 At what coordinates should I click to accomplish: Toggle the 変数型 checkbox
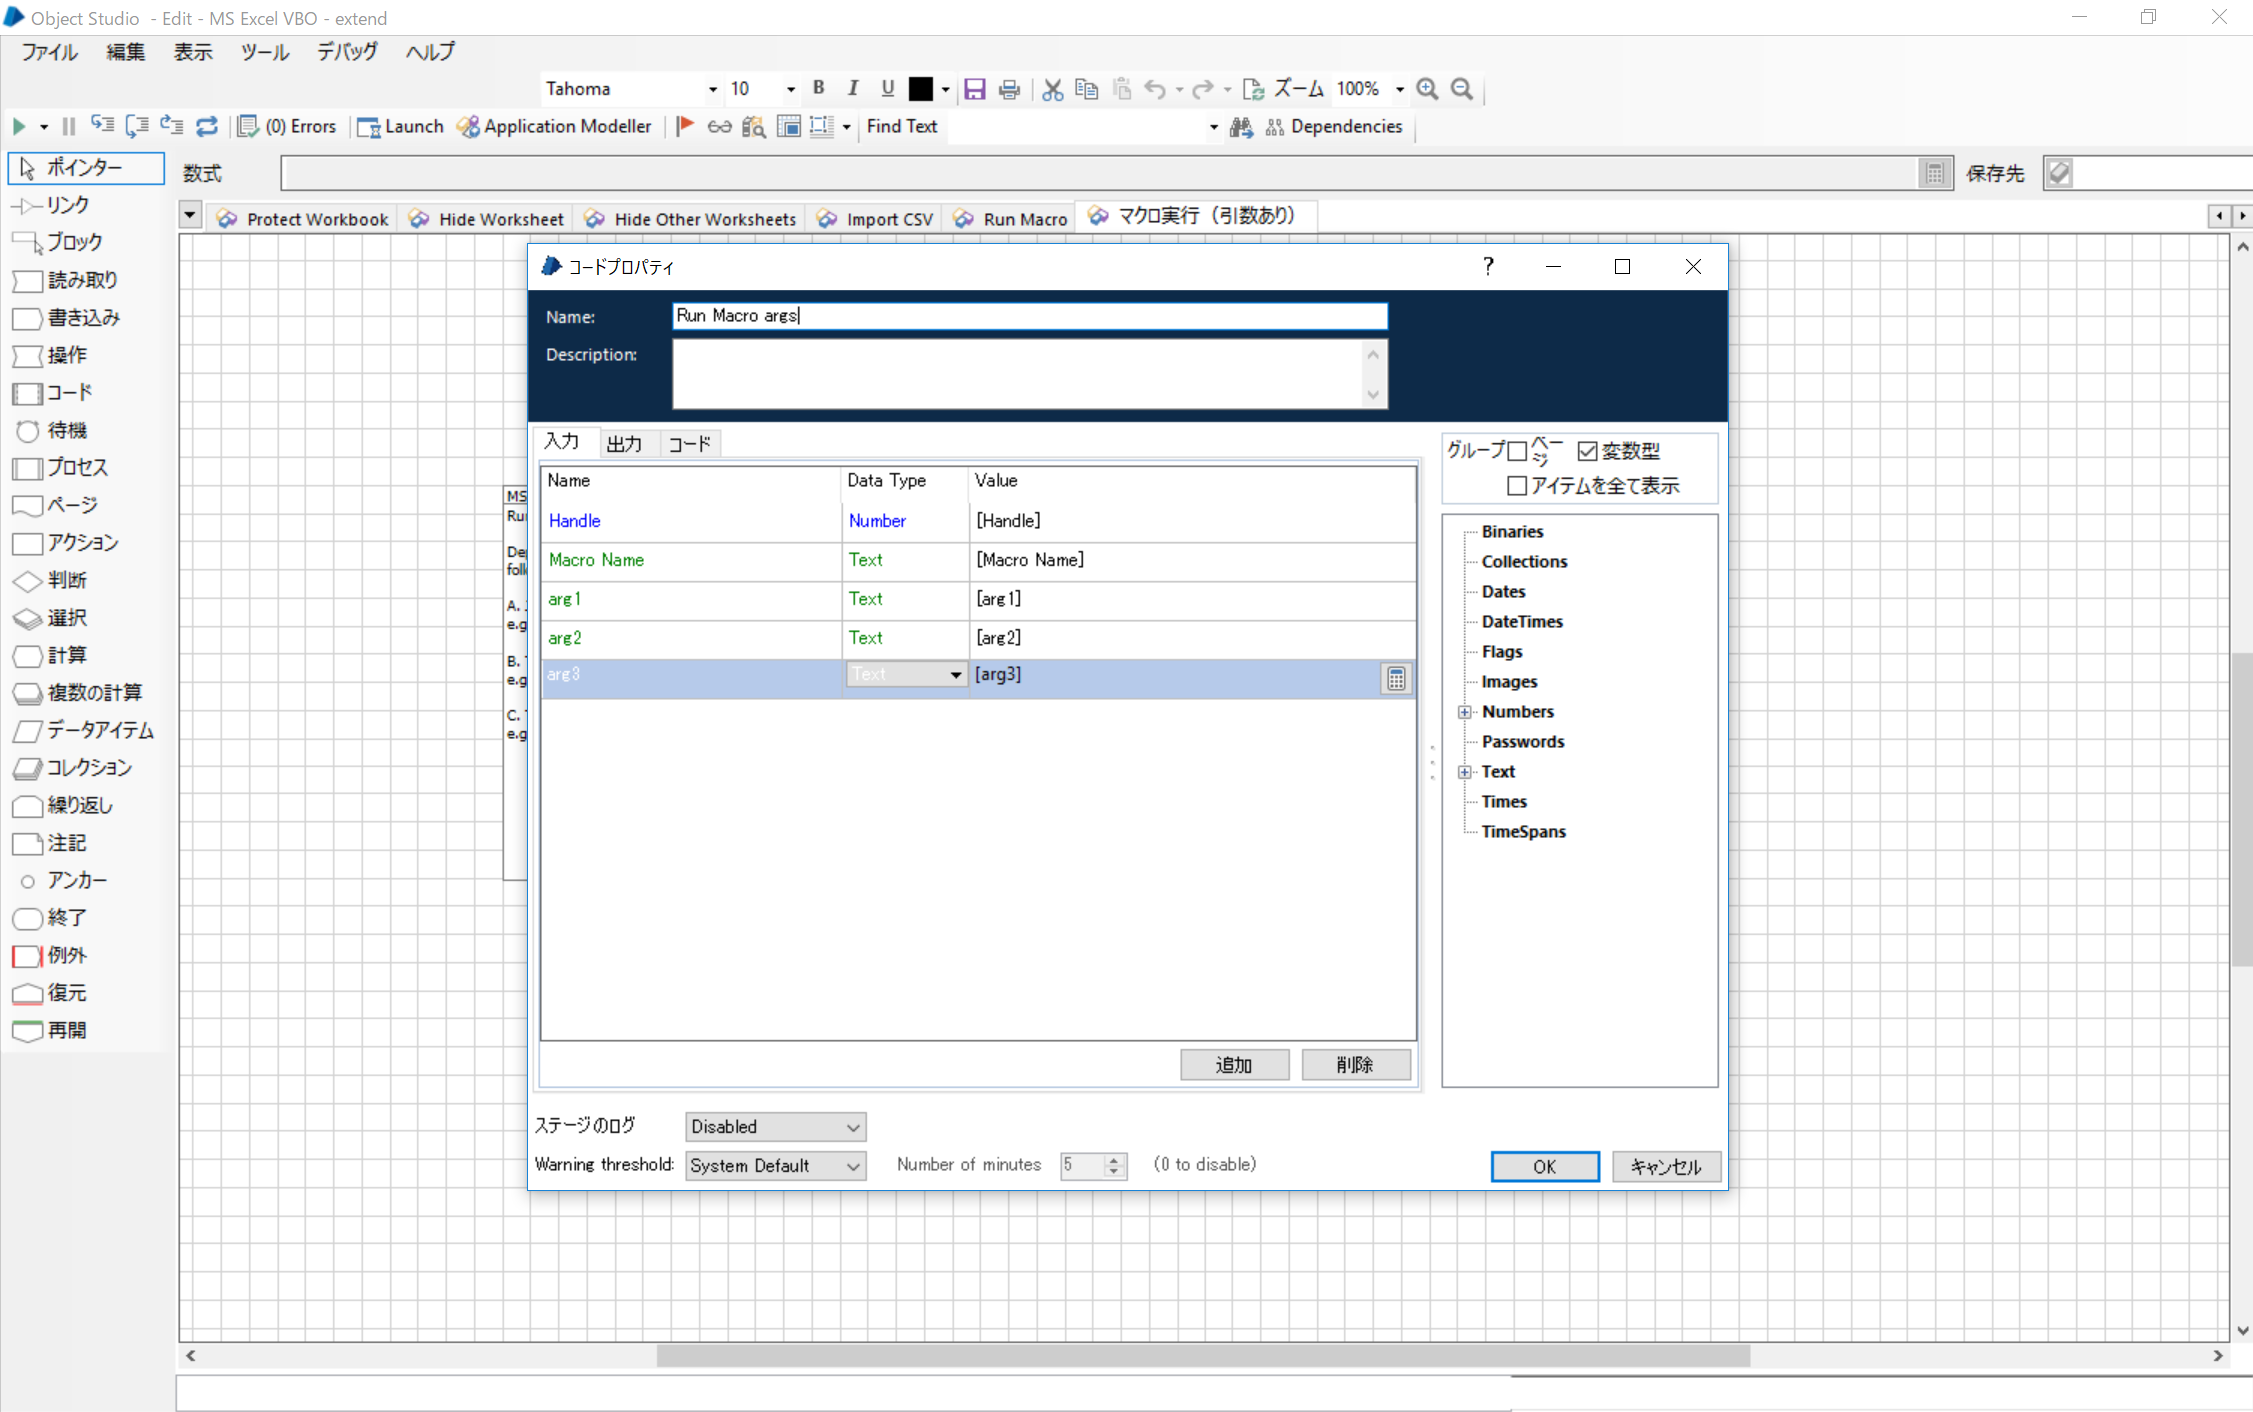click(1587, 451)
